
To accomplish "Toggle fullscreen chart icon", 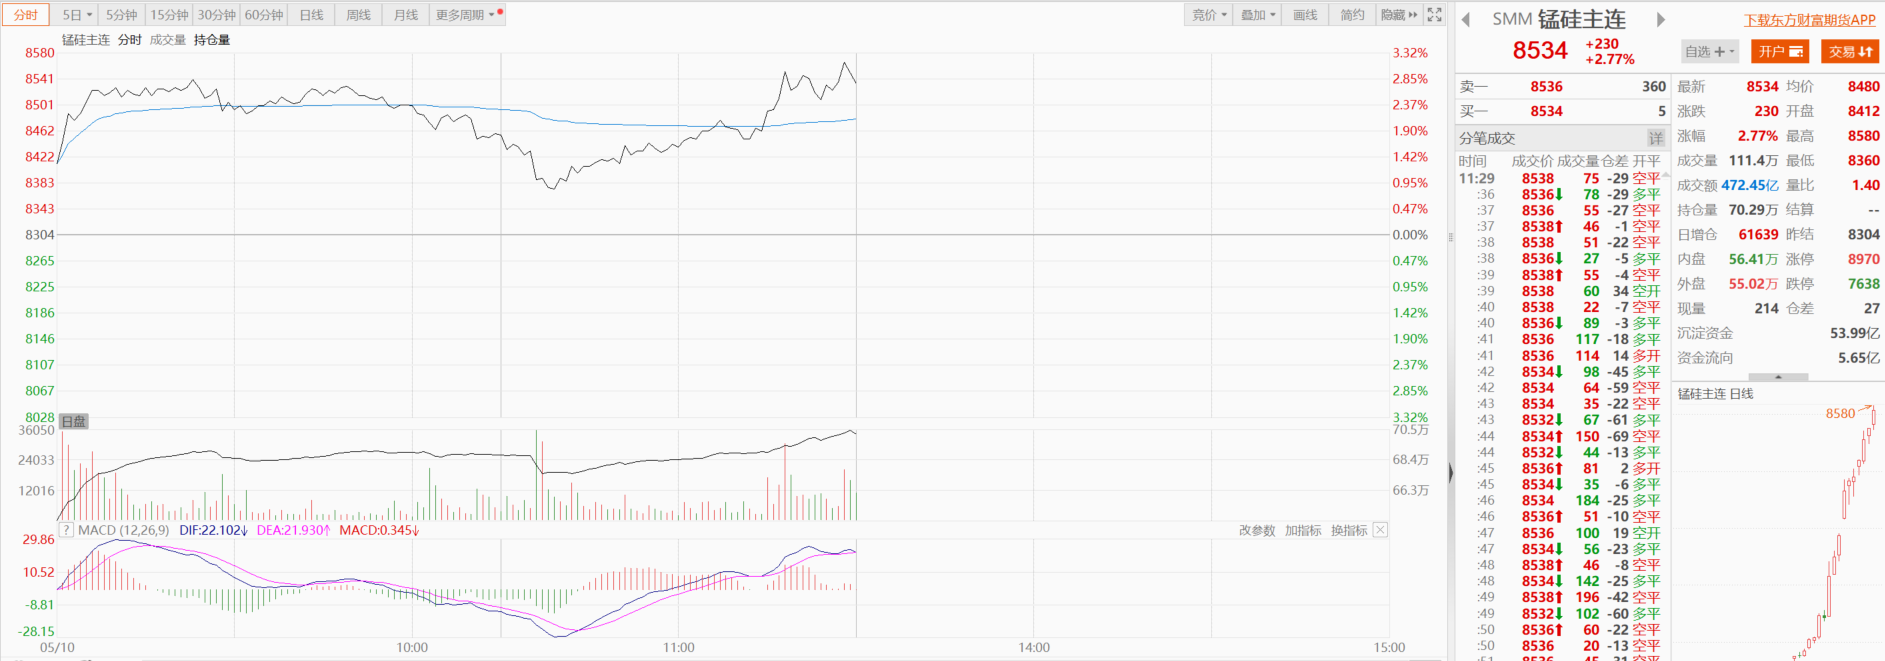I will [1435, 15].
